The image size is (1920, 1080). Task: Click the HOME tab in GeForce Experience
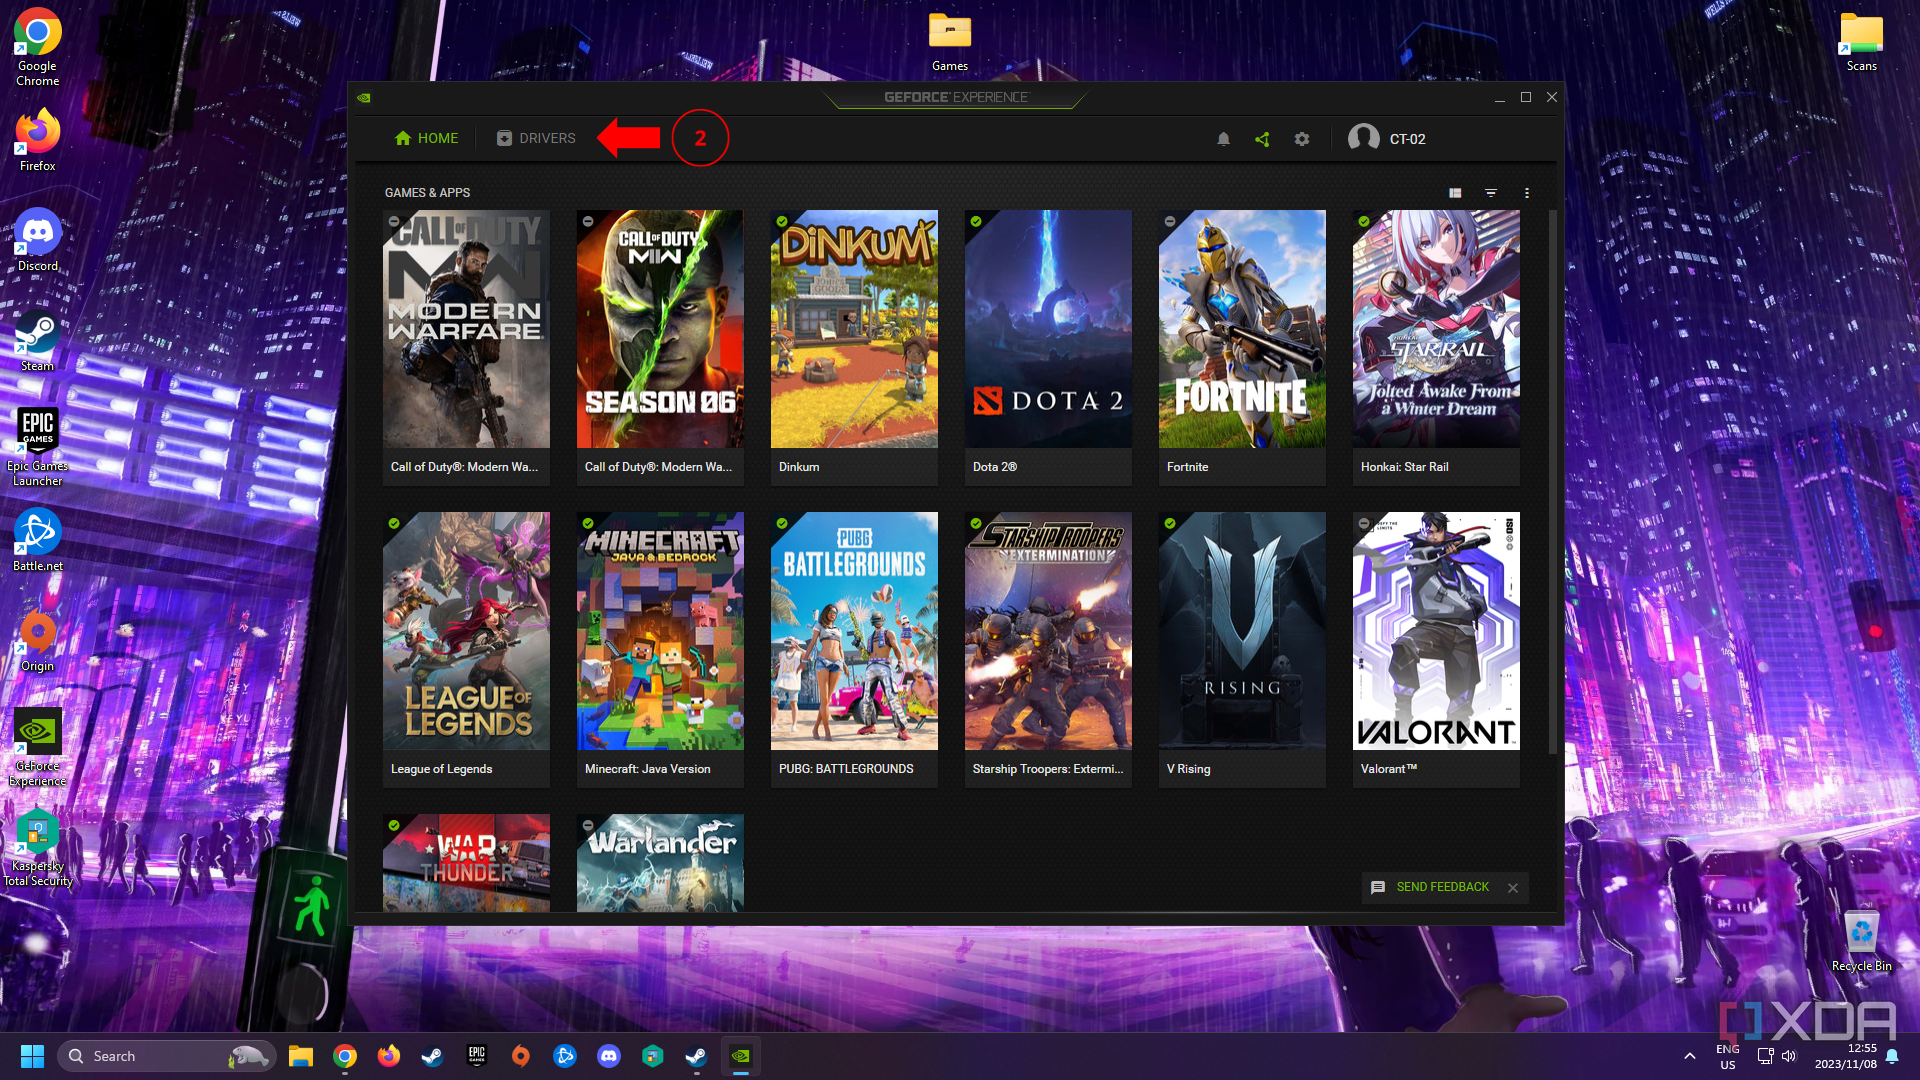[426, 138]
